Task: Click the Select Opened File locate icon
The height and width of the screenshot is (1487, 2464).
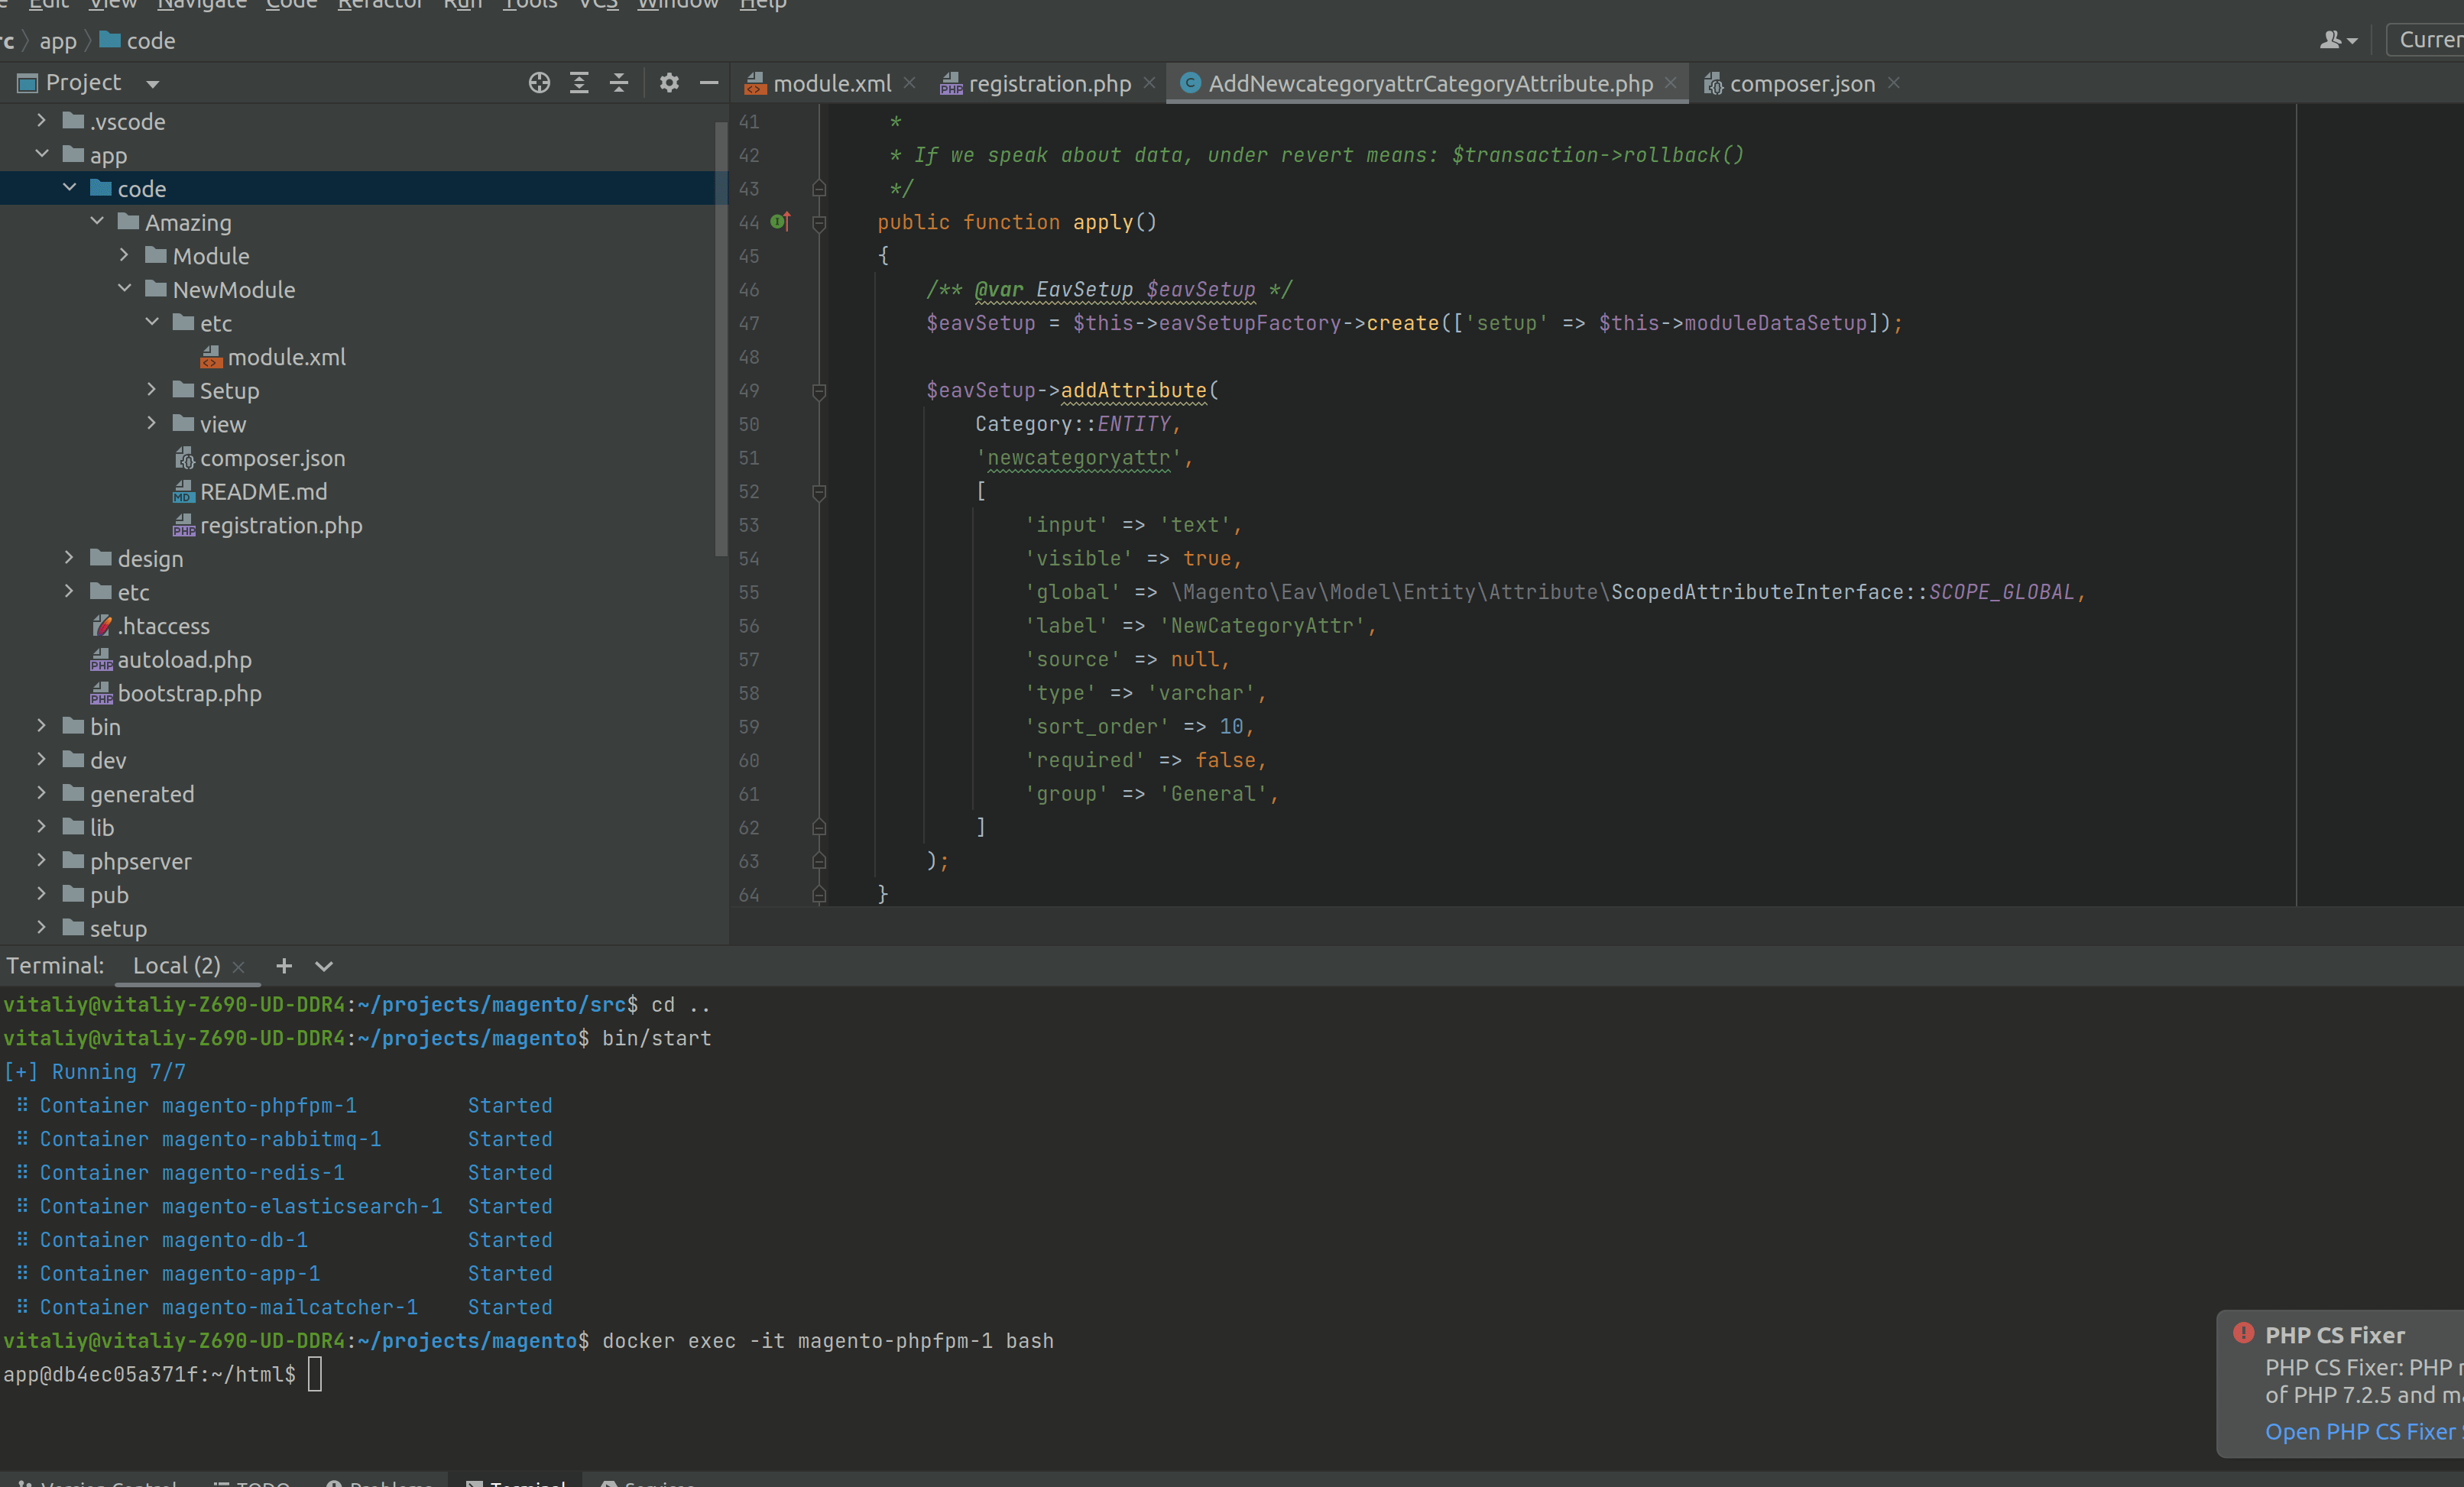Action: 539,83
